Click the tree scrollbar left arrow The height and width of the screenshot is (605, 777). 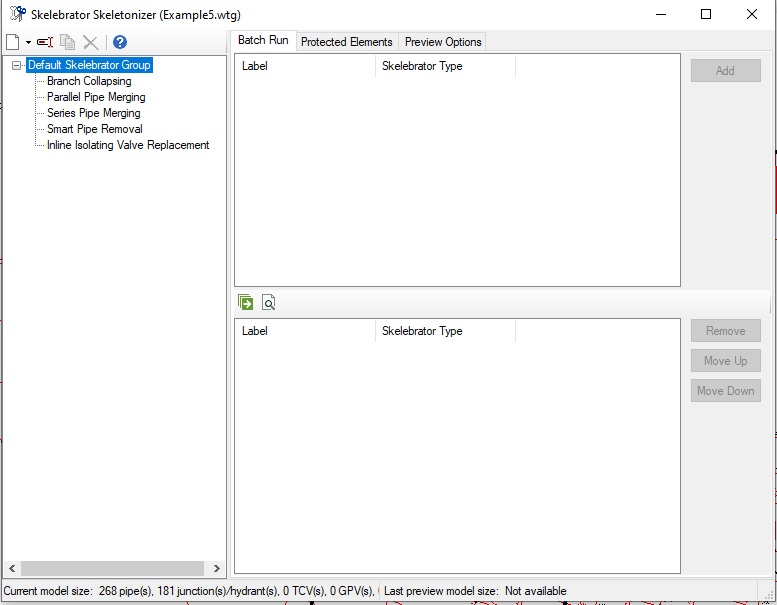12,568
